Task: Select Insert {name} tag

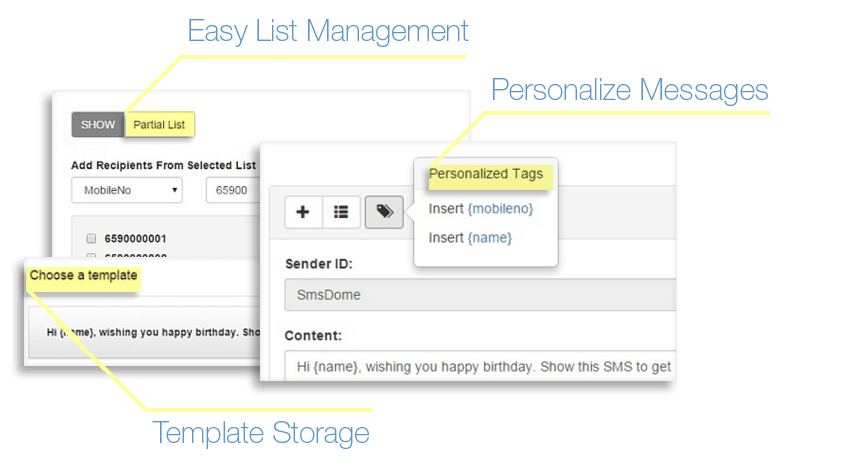Action: coord(470,238)
